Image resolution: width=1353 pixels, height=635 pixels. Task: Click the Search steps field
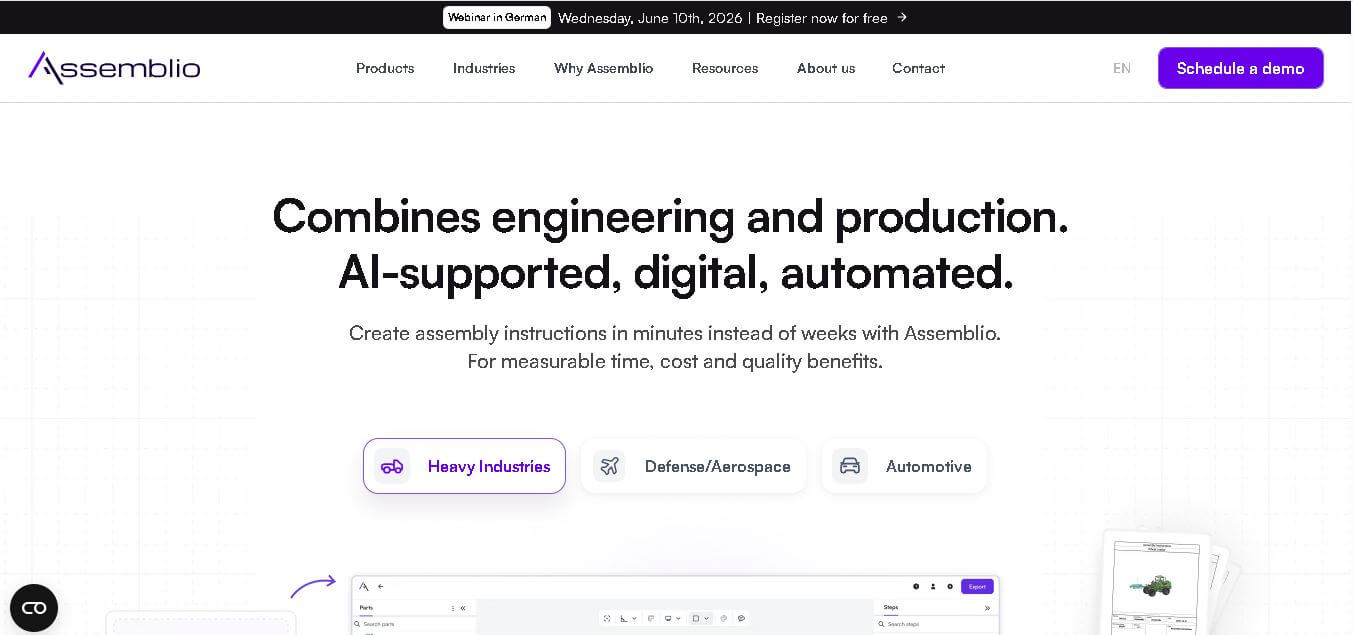coord(938,624)
